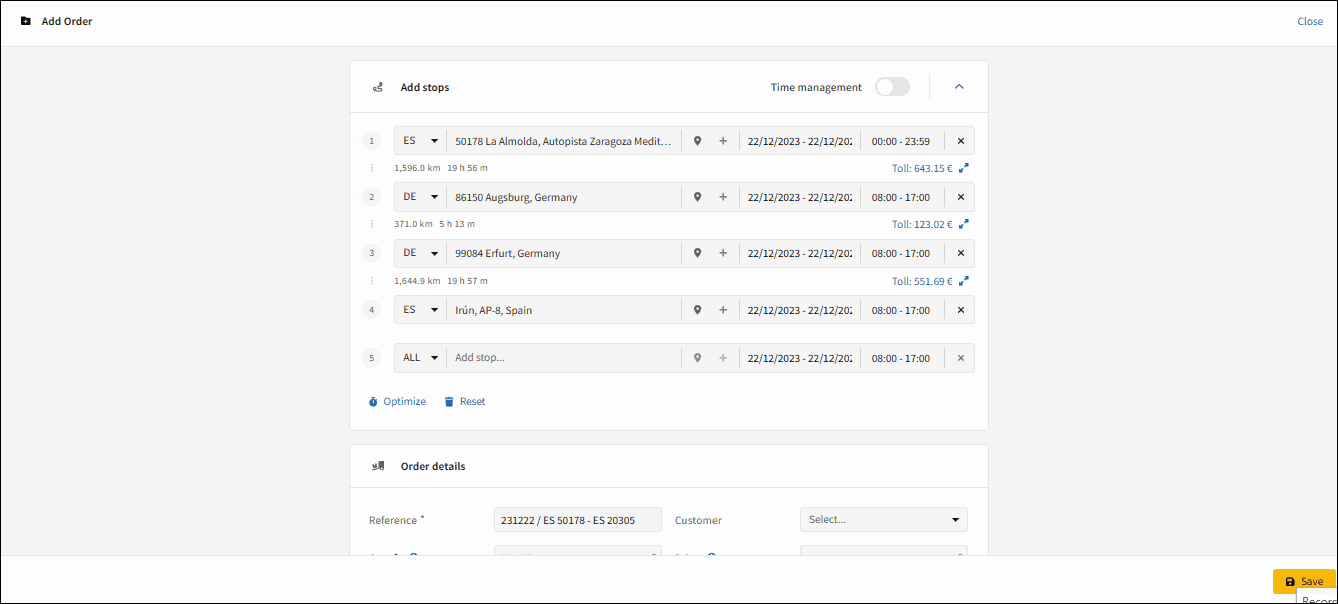The width and height of the screenshot is (1338, 604).
Task: Click the Optimize link
Action: 397,401
